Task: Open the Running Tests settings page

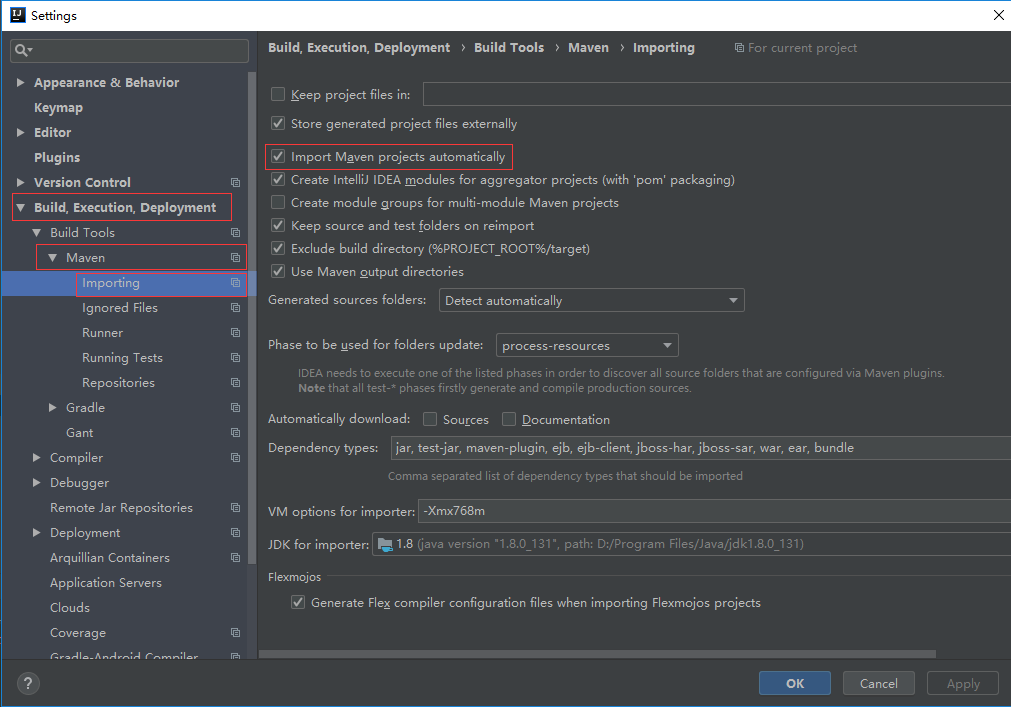Action: pyautogui.click(x=123, y=358)
